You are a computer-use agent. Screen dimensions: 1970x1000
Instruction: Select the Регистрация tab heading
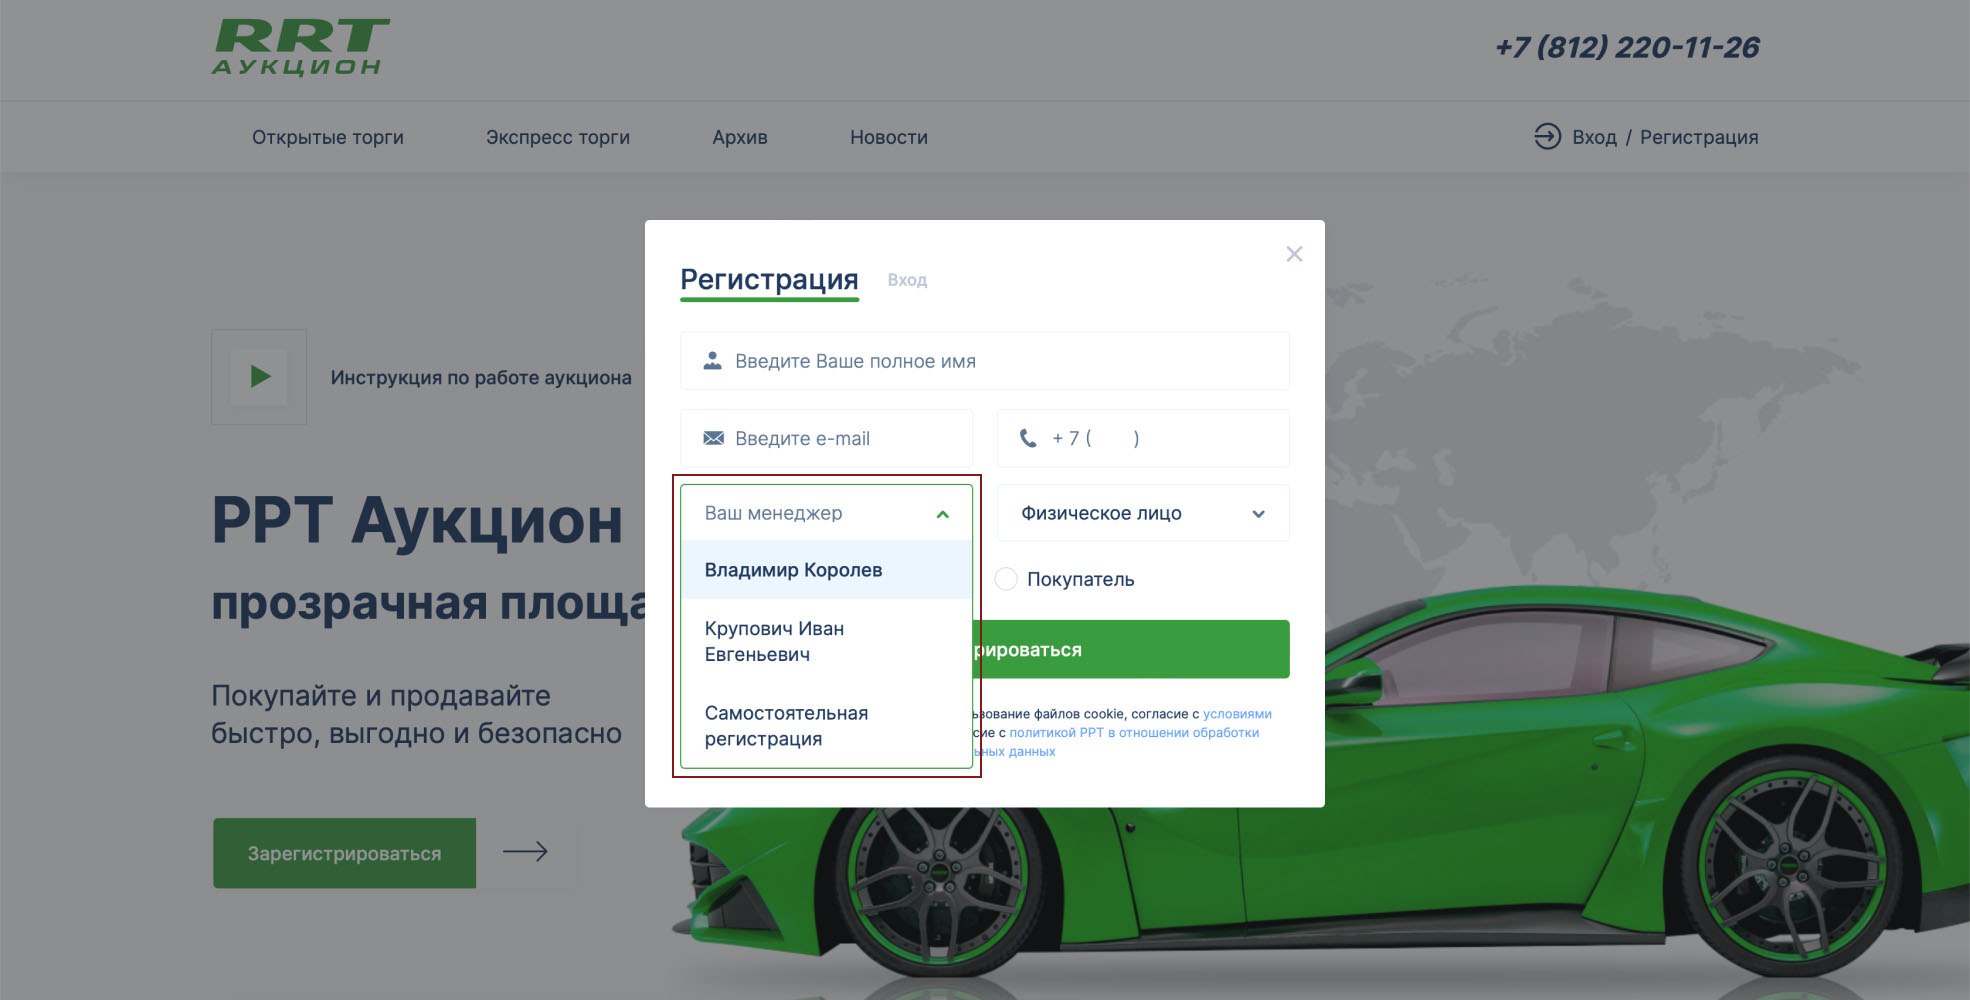point(769,280)
